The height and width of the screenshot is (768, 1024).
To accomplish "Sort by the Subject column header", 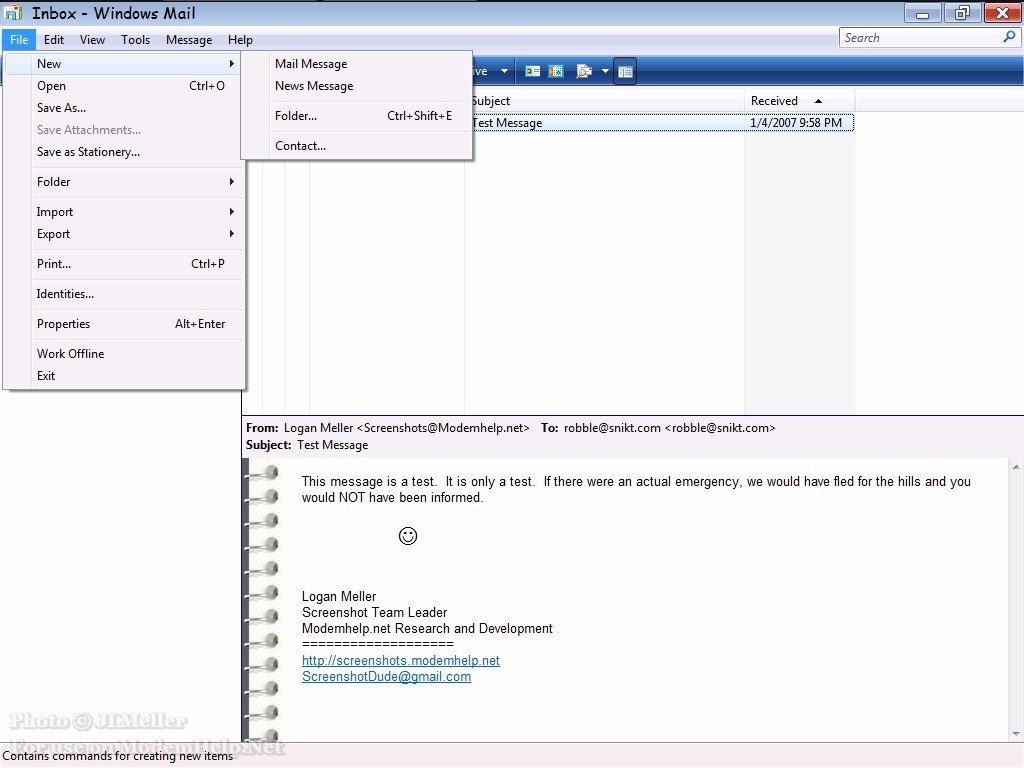I will pos(607,101).
